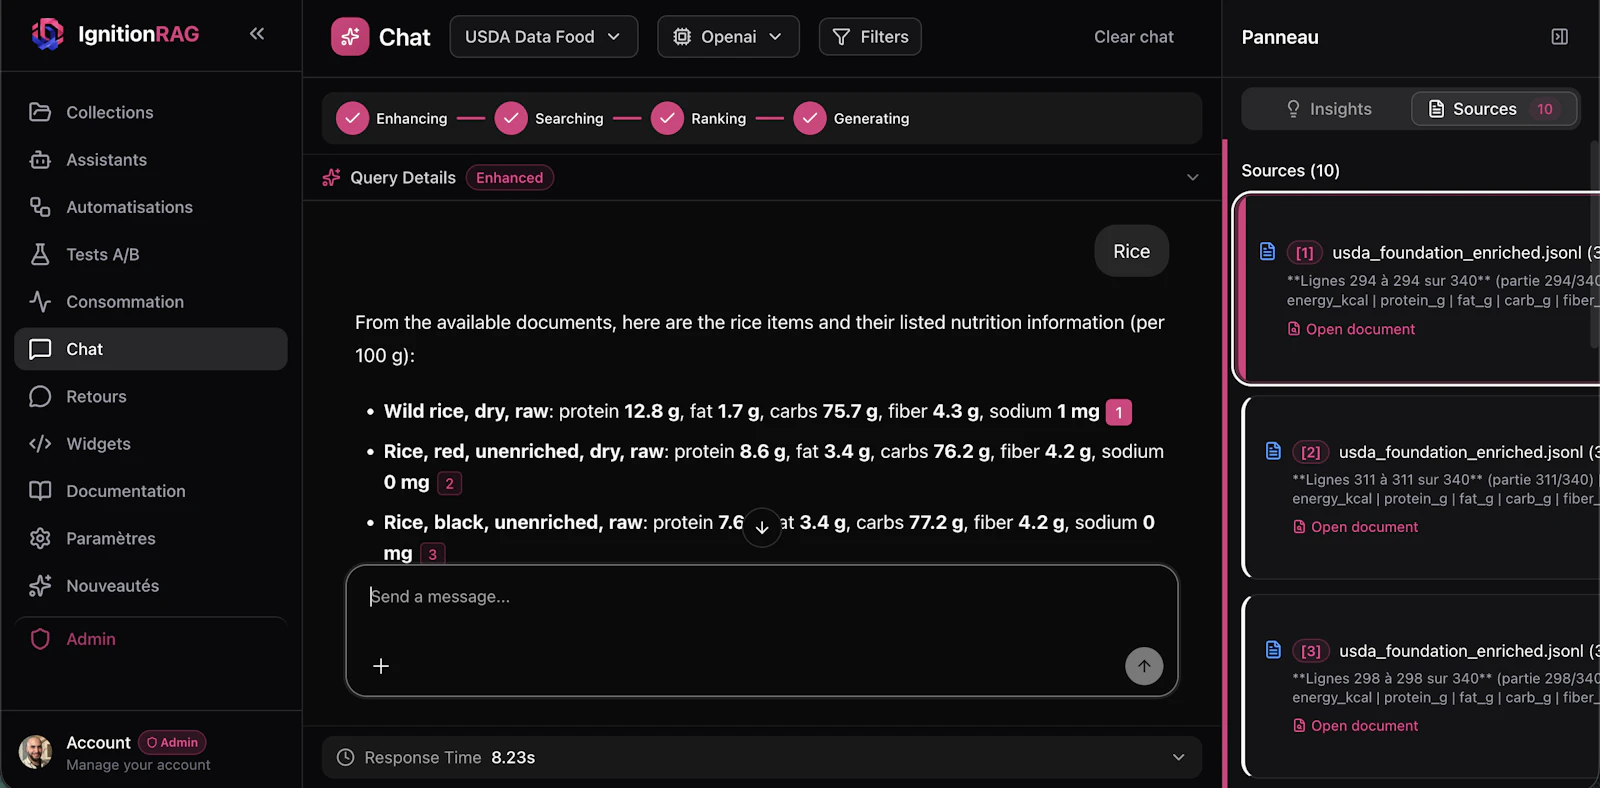Viewport: 1600px width, 788px height.
Task: Click the plus attachment icon
Action: coord(381,666)
